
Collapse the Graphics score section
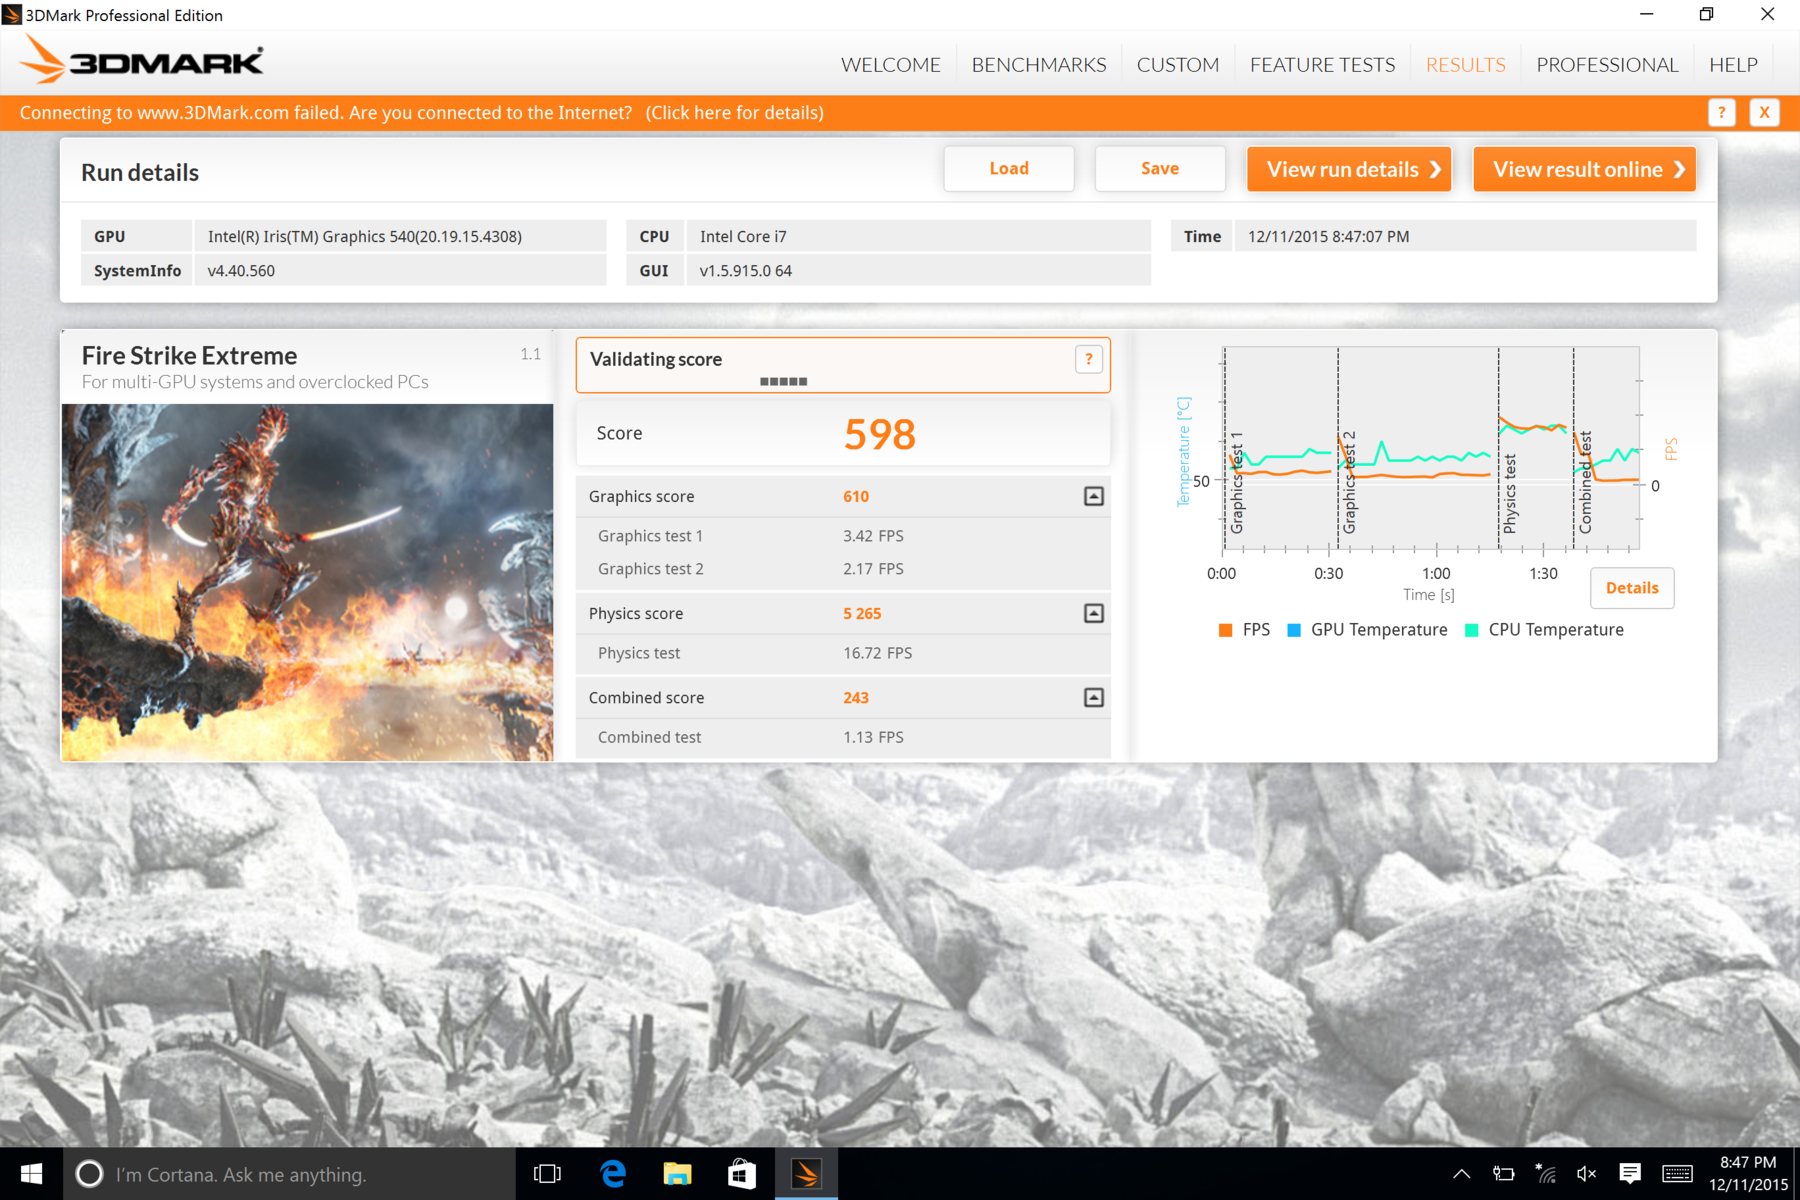[x=1094, y=497]
